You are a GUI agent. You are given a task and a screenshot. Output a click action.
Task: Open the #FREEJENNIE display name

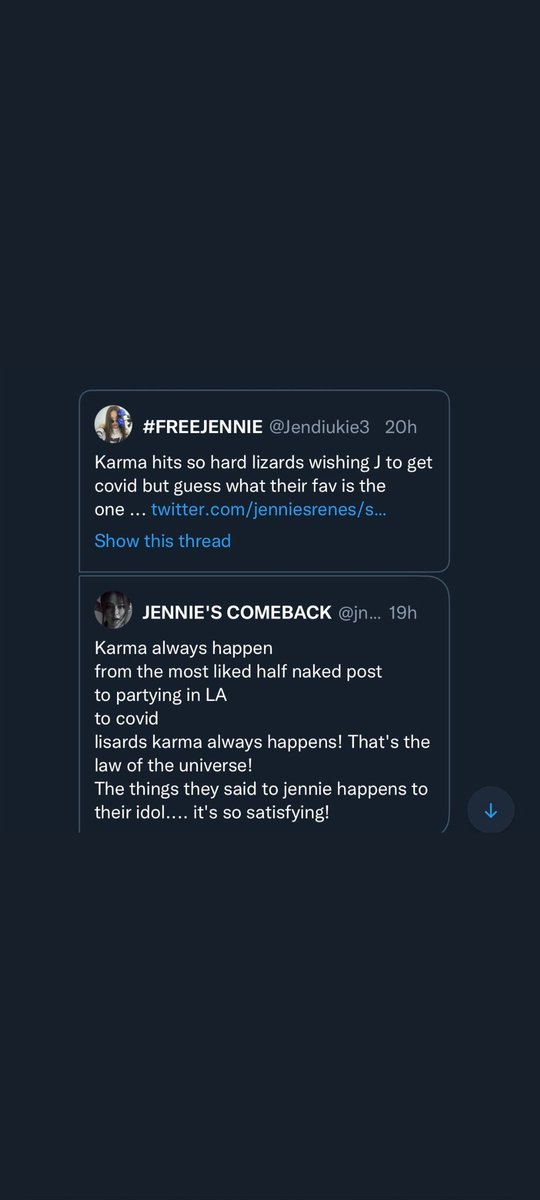click(203, 427)
